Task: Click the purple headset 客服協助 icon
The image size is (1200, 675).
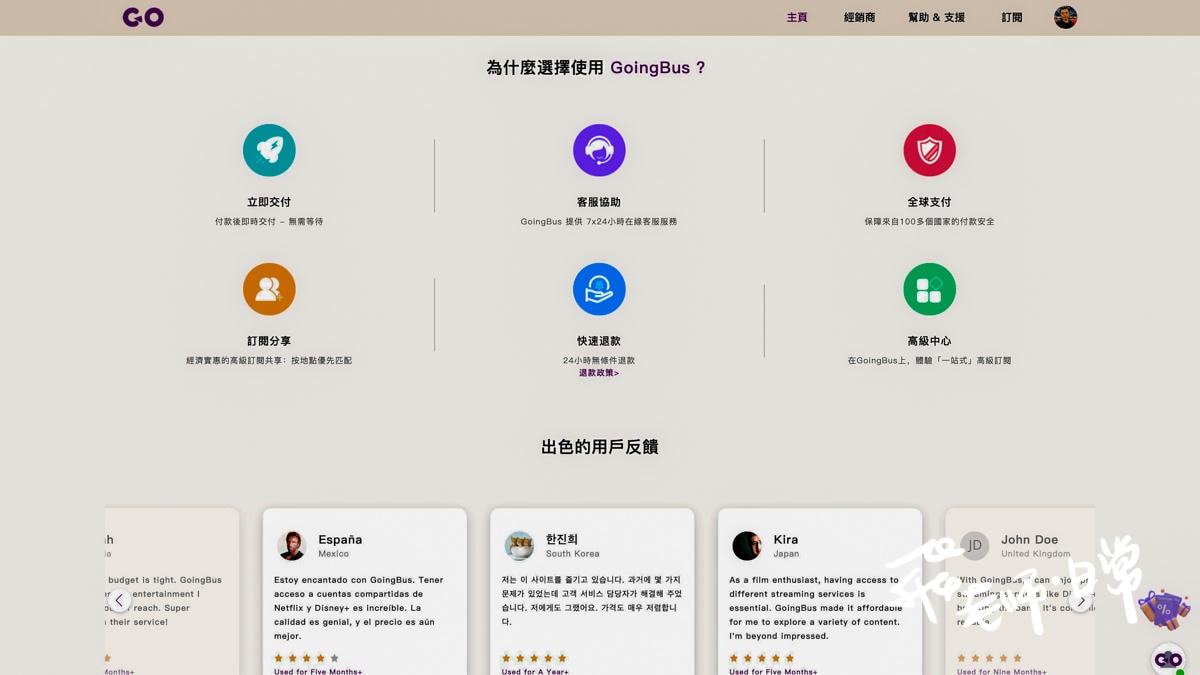Action: tap(599, 150)
